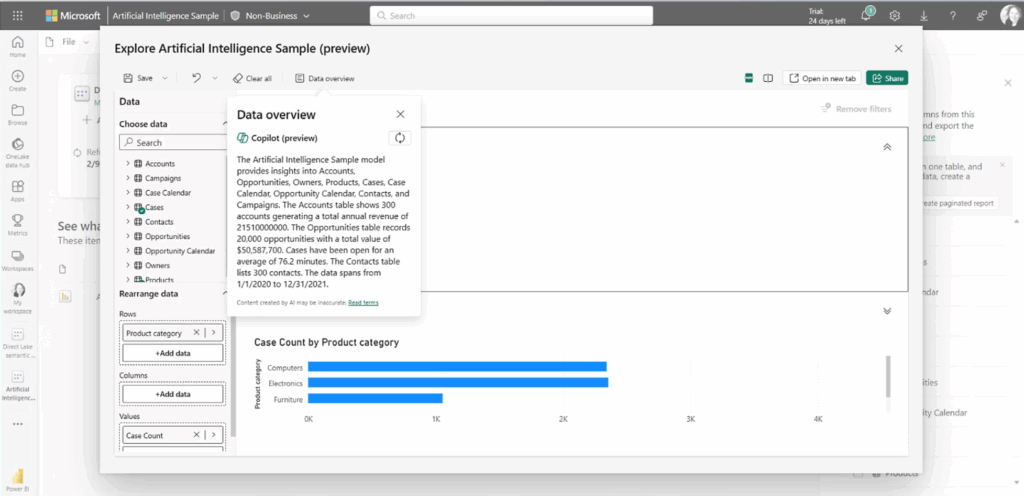This screenshot has width=1024, height=496.
Task: Open Non-Business sensitivity dropdown
Action: click(270, 16)
